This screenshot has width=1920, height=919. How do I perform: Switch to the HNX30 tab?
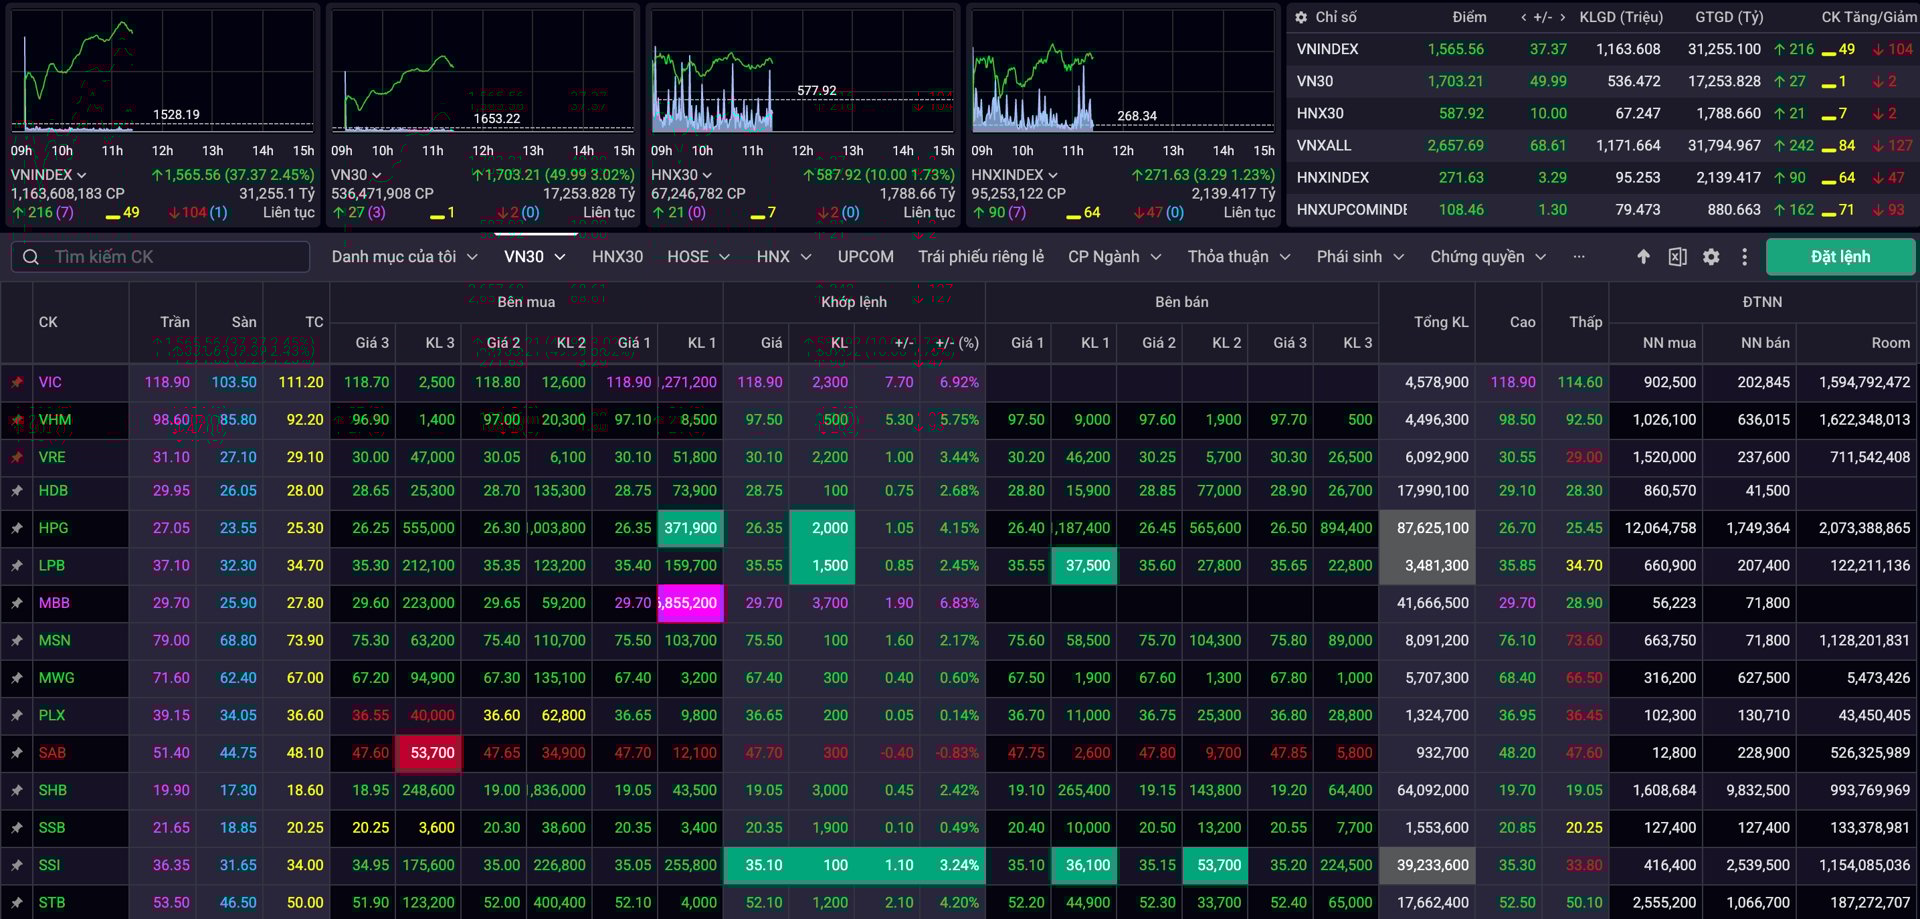click(617, 257)
